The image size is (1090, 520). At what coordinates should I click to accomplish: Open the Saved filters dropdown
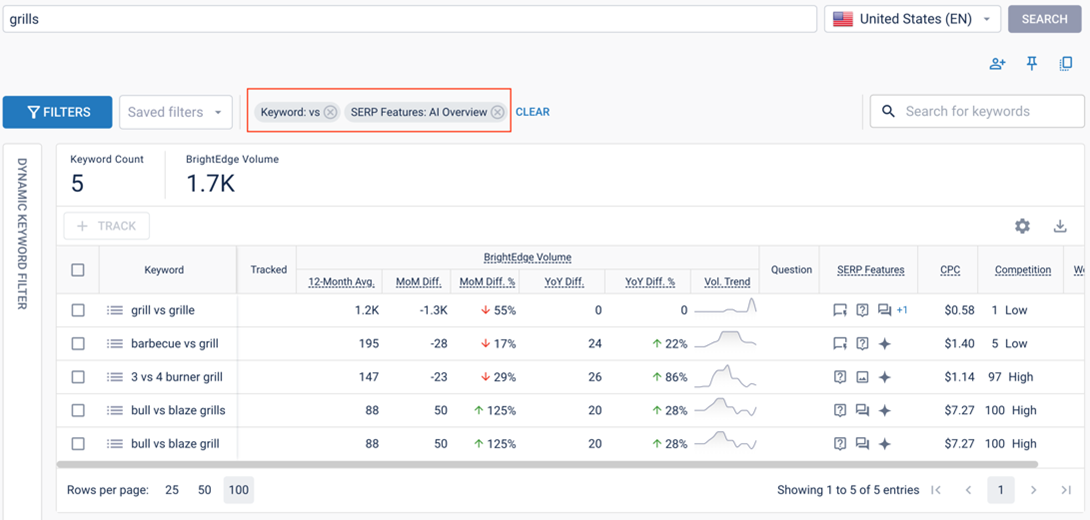pos(175,112)
